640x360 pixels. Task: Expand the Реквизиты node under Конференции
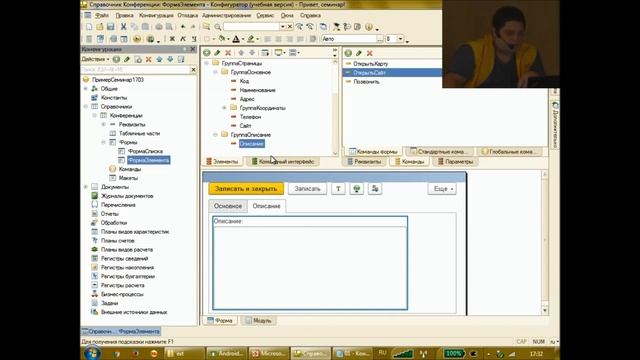click(x=104, y=124)
